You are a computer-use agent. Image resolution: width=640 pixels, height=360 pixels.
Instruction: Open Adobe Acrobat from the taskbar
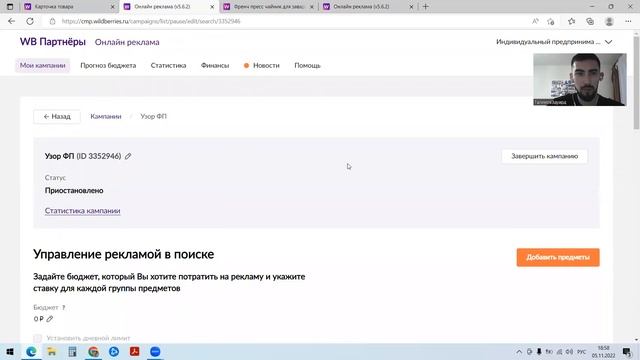(135, 351)
